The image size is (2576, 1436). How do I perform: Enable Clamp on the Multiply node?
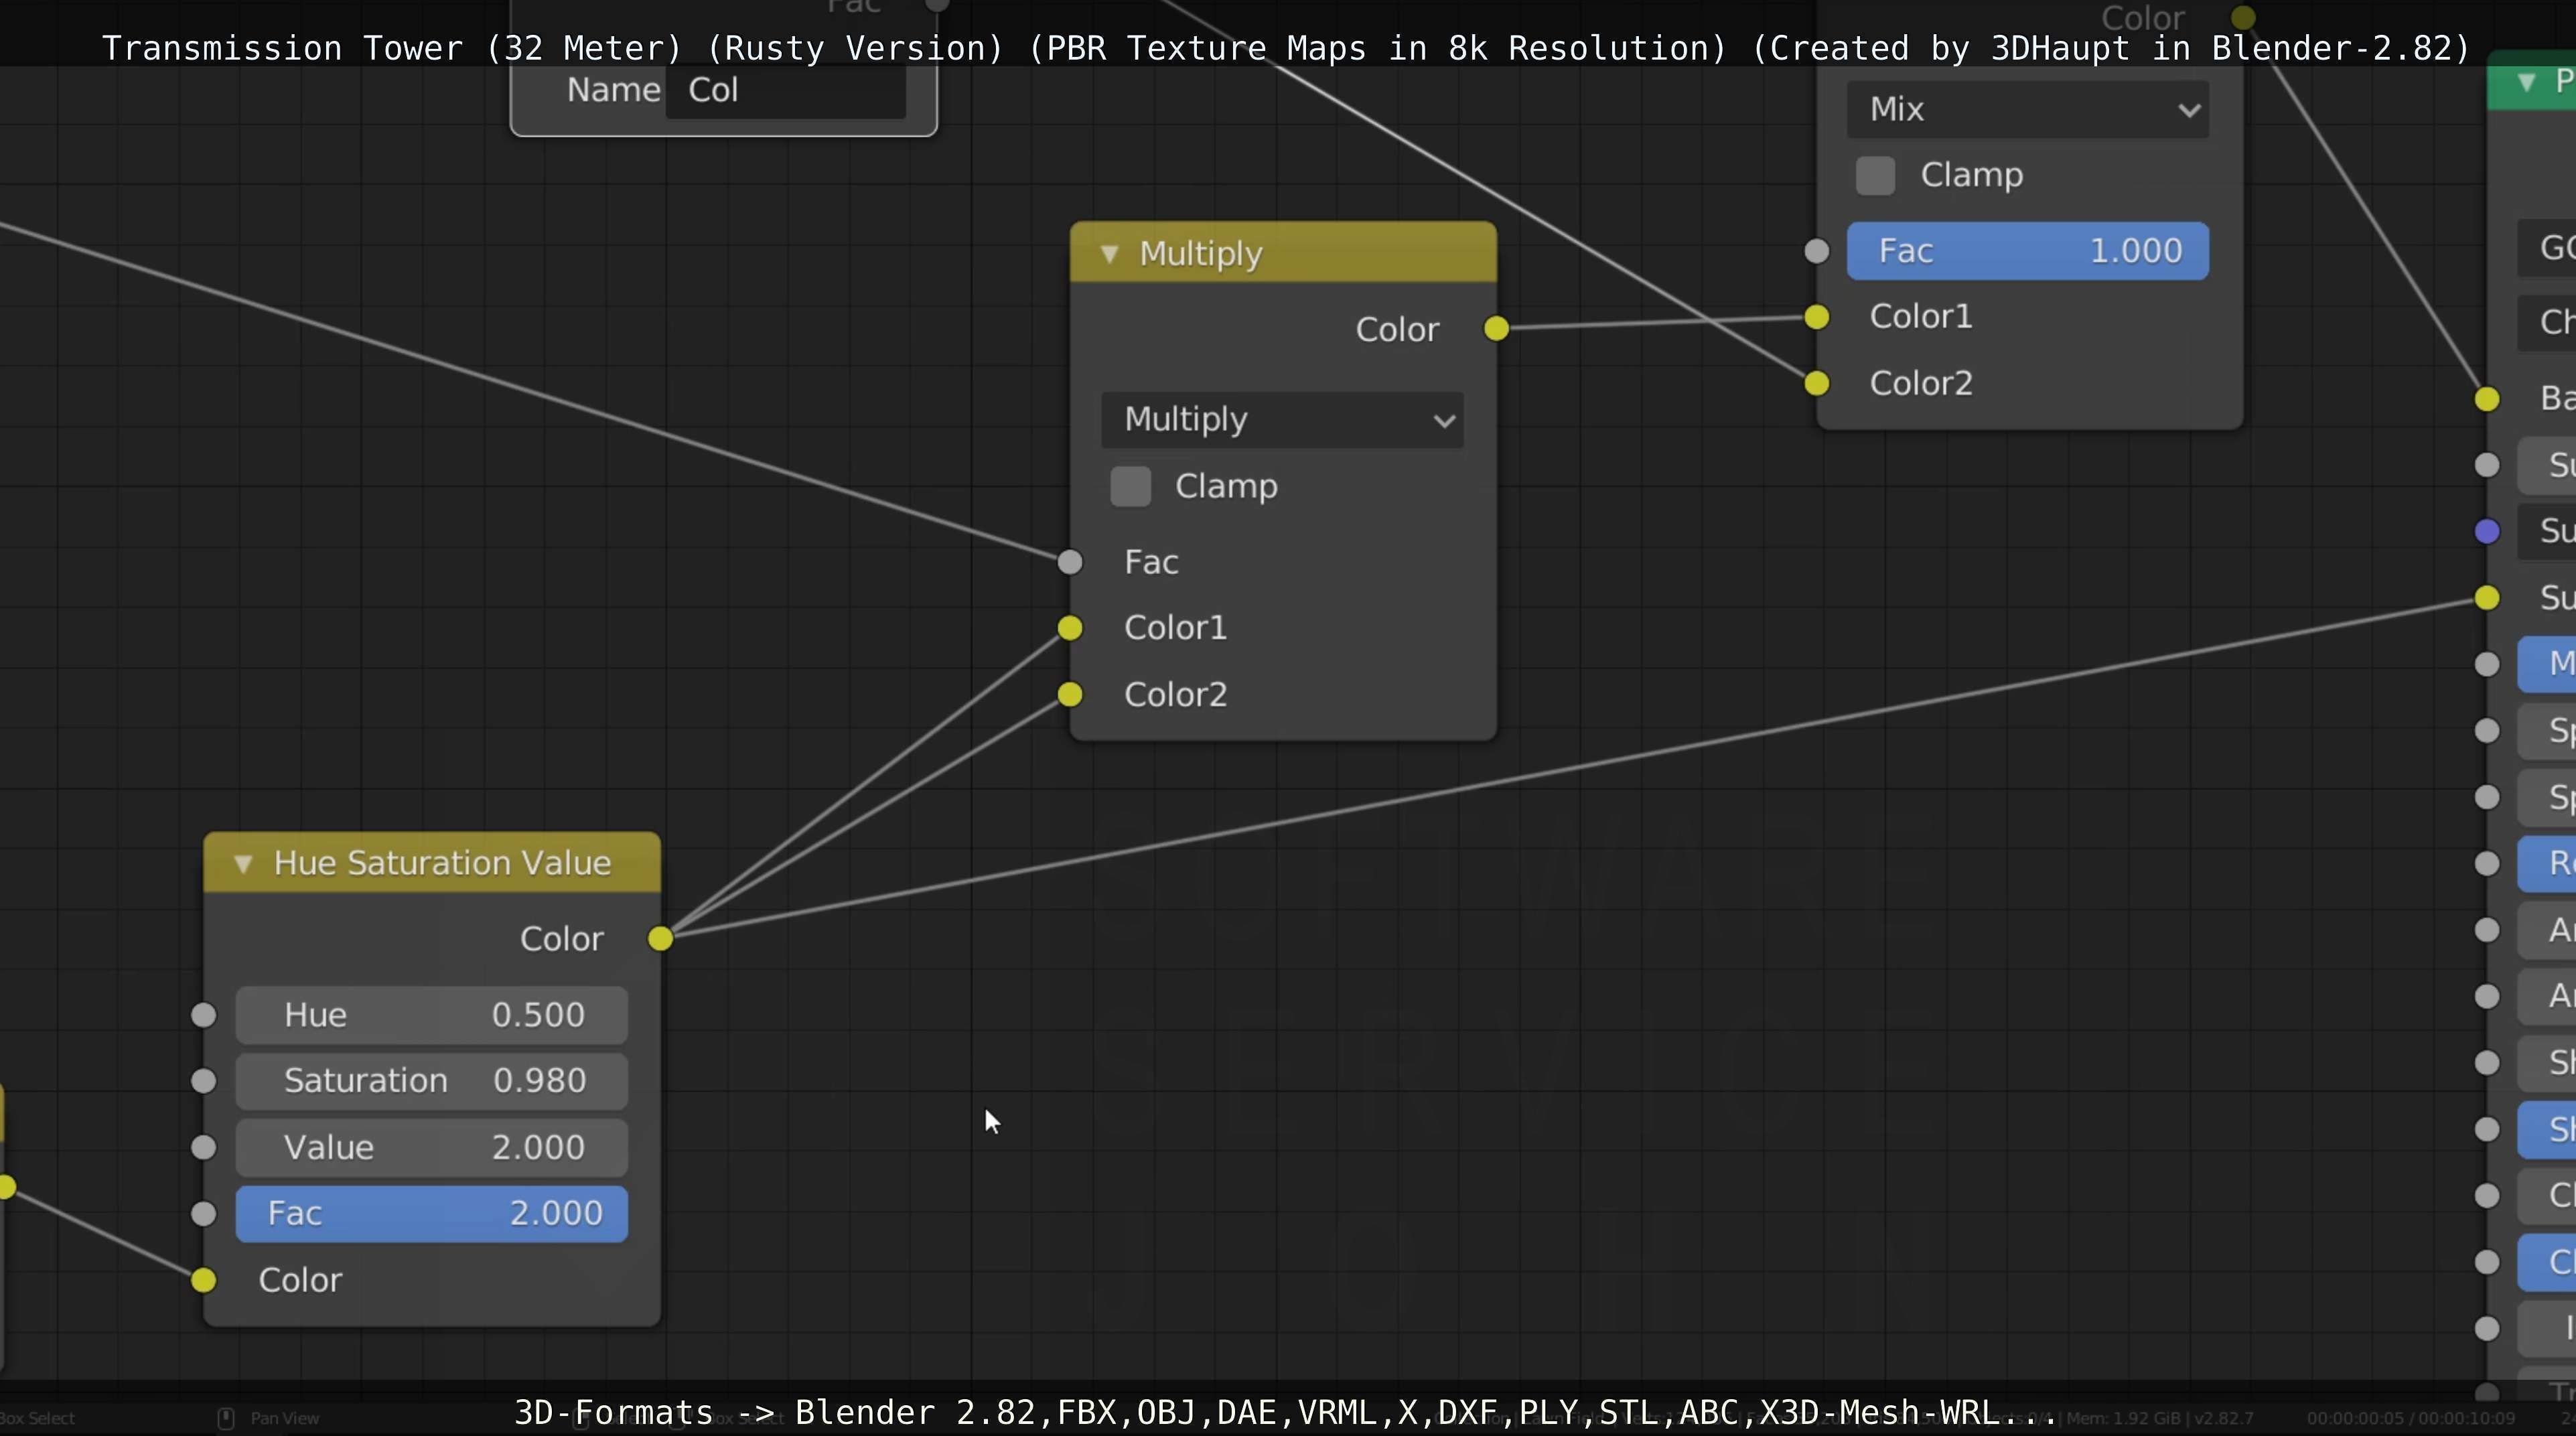pos(1131,487)
